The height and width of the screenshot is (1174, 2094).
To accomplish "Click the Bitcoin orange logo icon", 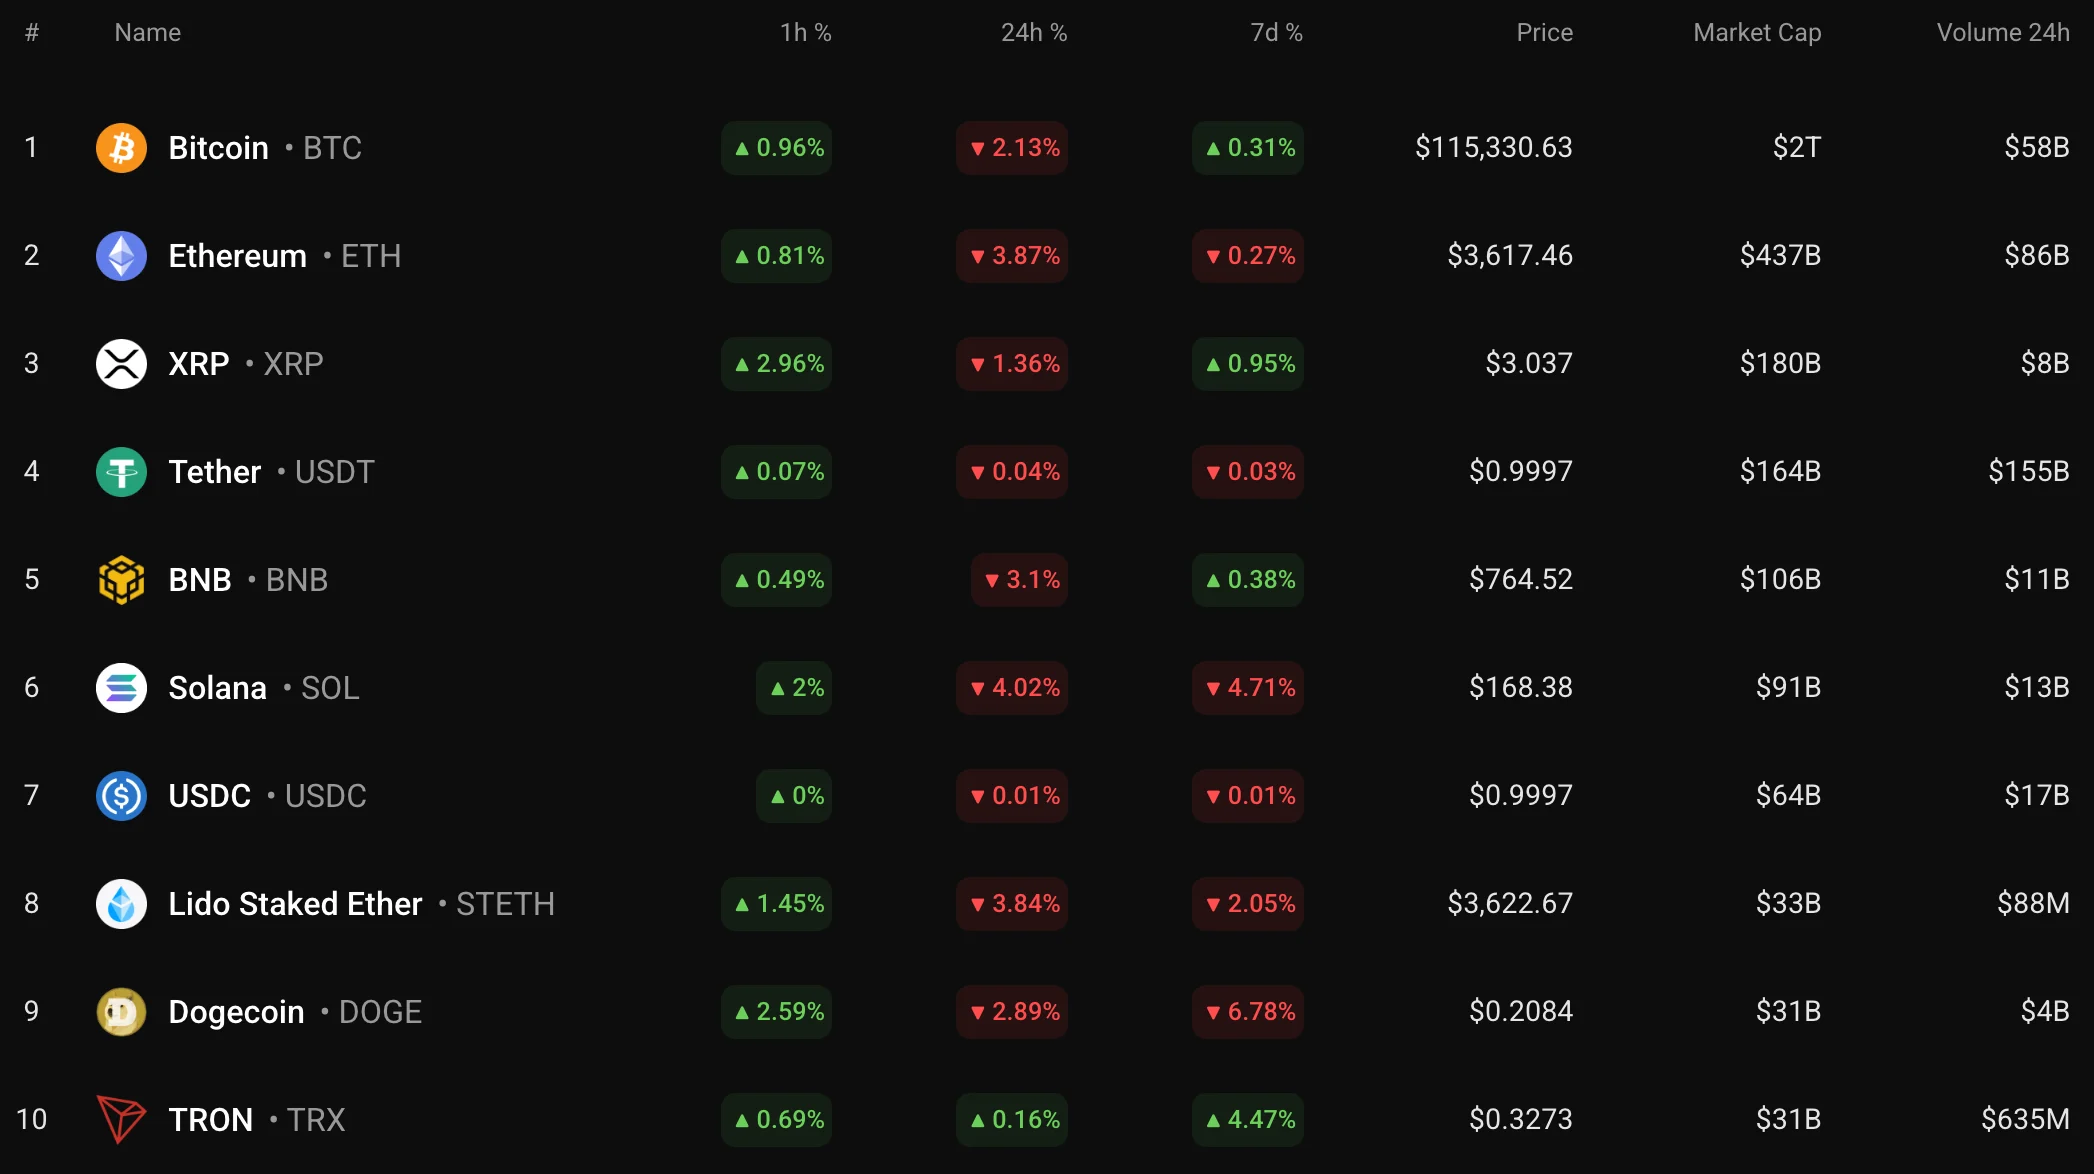I will pos(121,148).
